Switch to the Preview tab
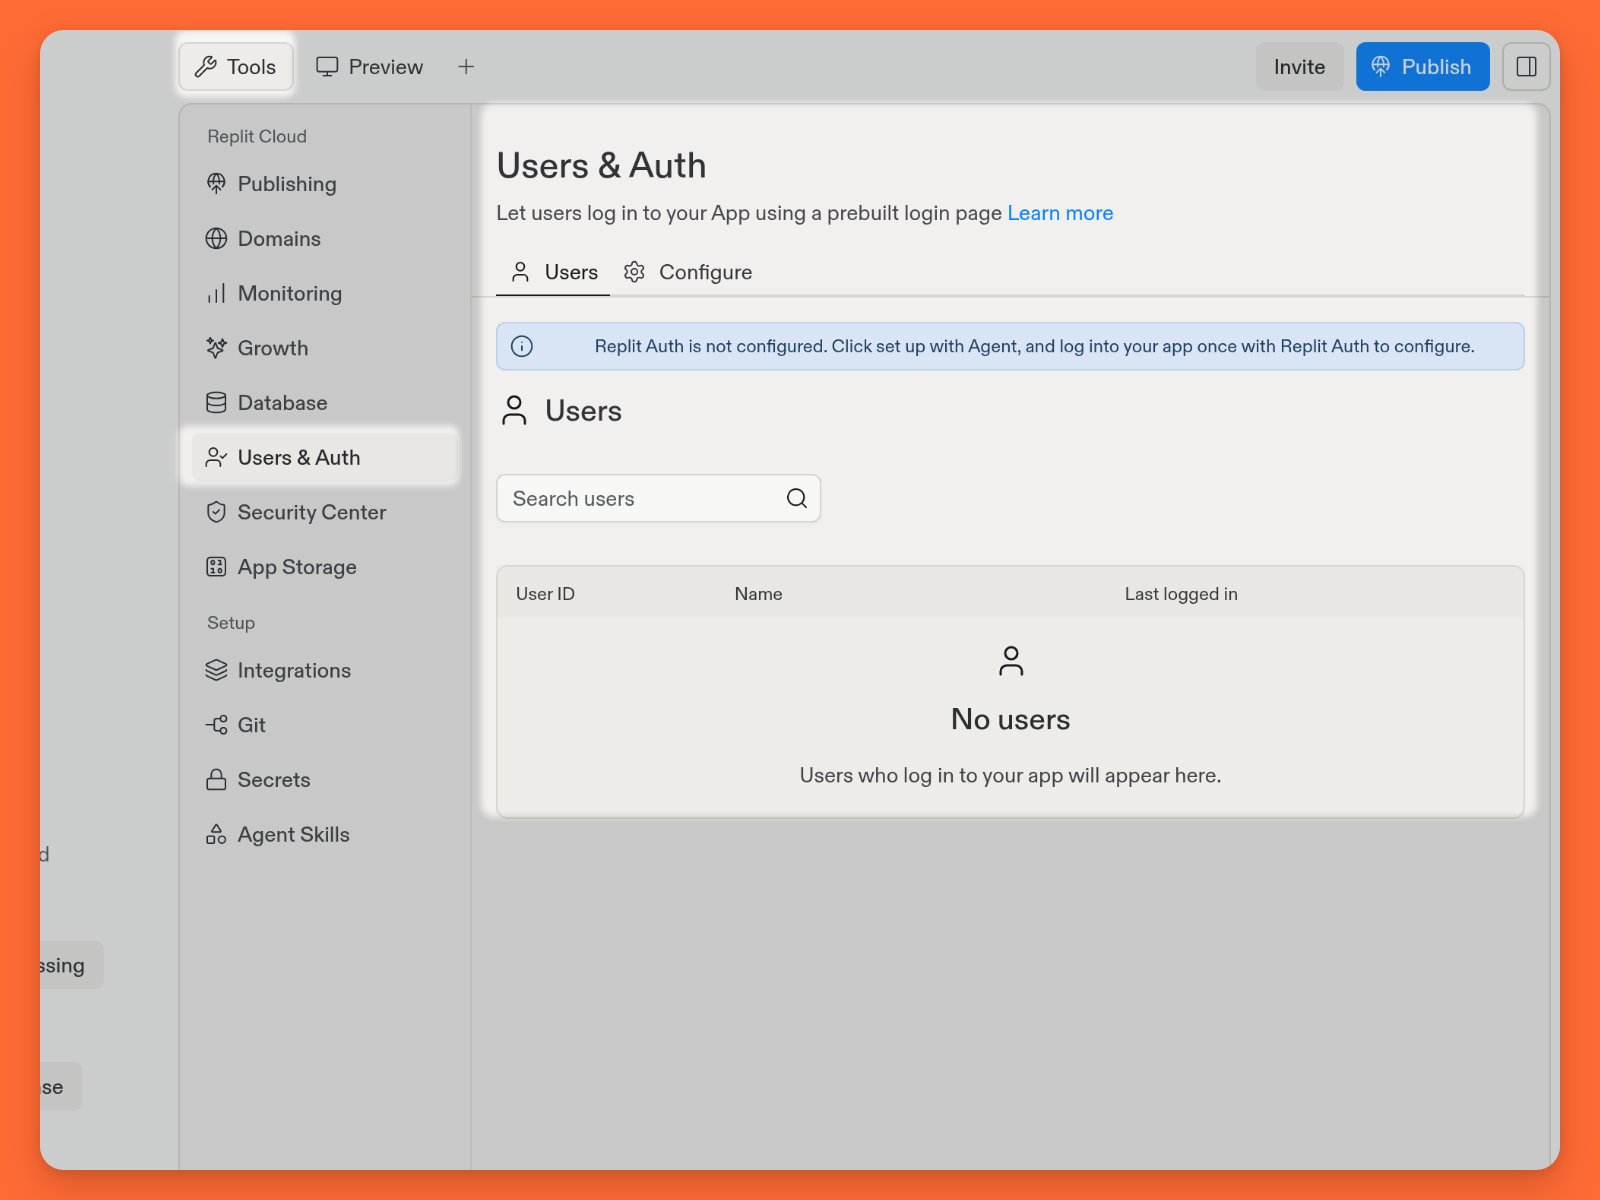 [x=370, y=67]
